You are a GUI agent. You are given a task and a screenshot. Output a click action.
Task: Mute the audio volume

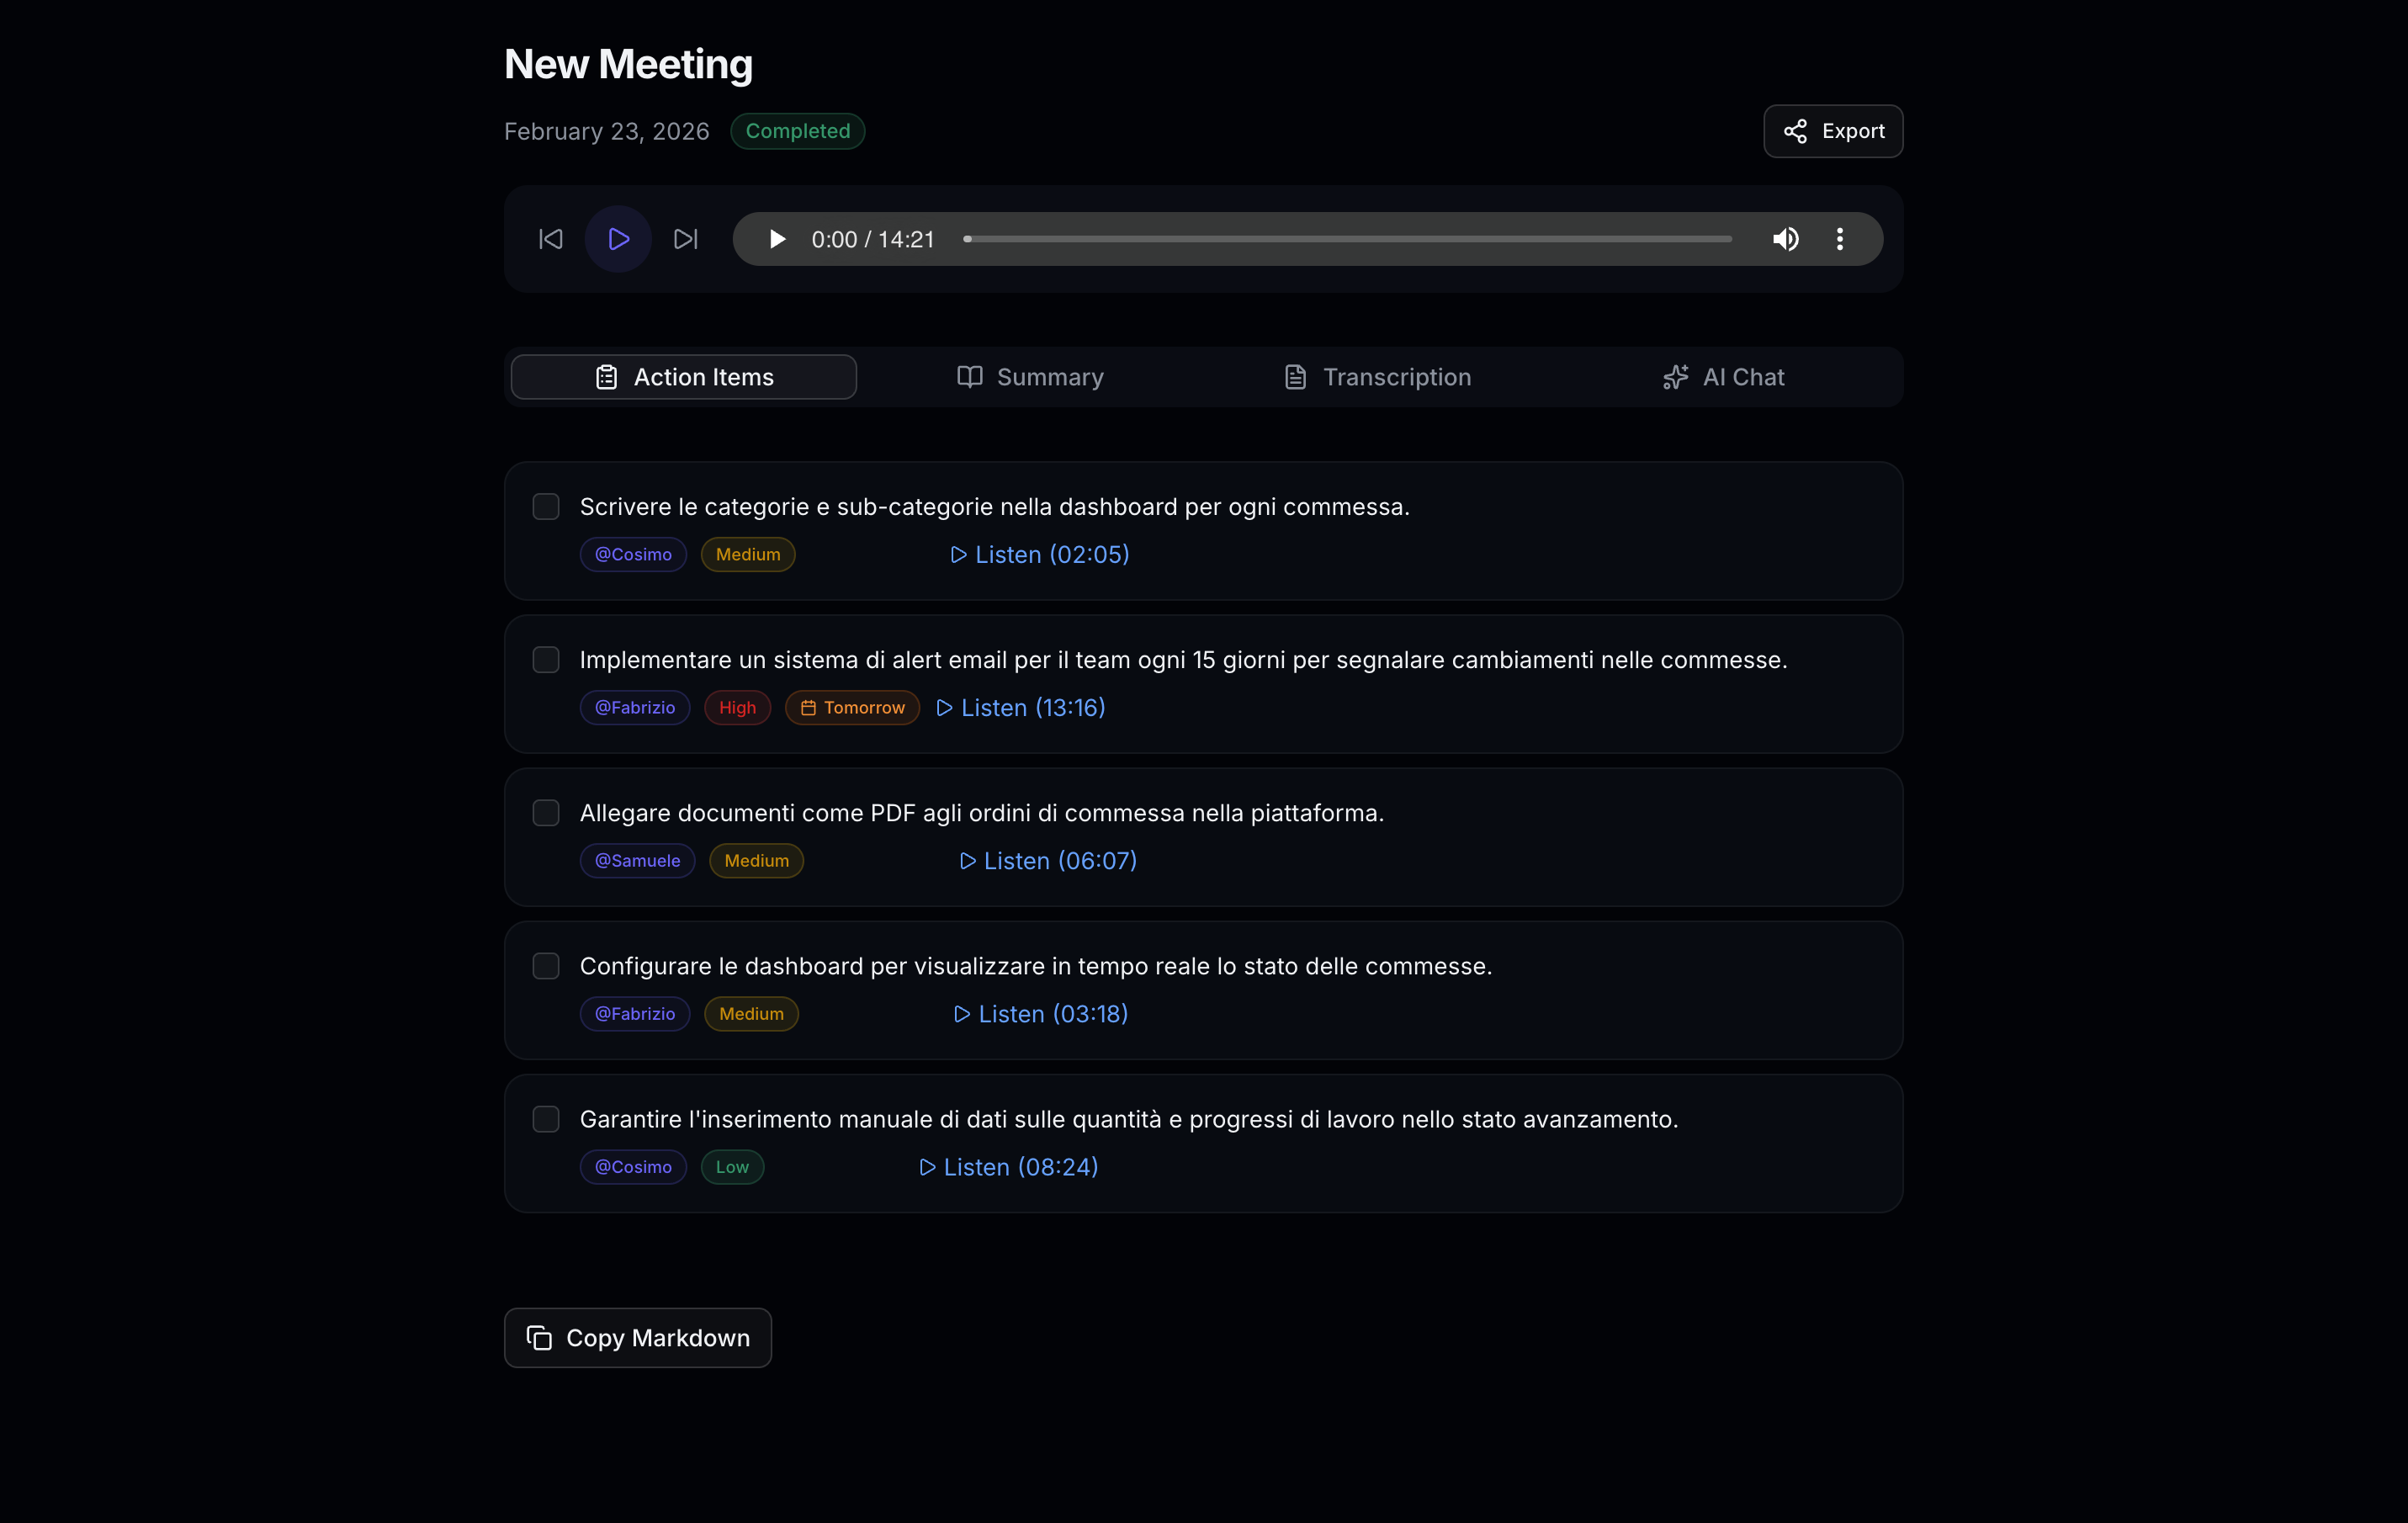[x=1786, y=239]
